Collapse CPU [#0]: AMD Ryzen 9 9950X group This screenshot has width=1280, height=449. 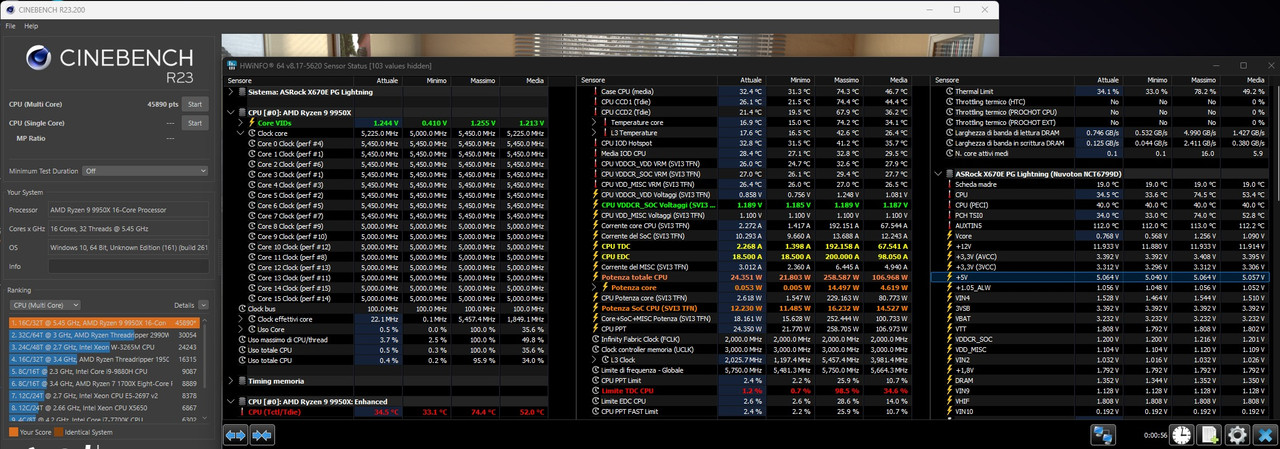click(230, 112)
